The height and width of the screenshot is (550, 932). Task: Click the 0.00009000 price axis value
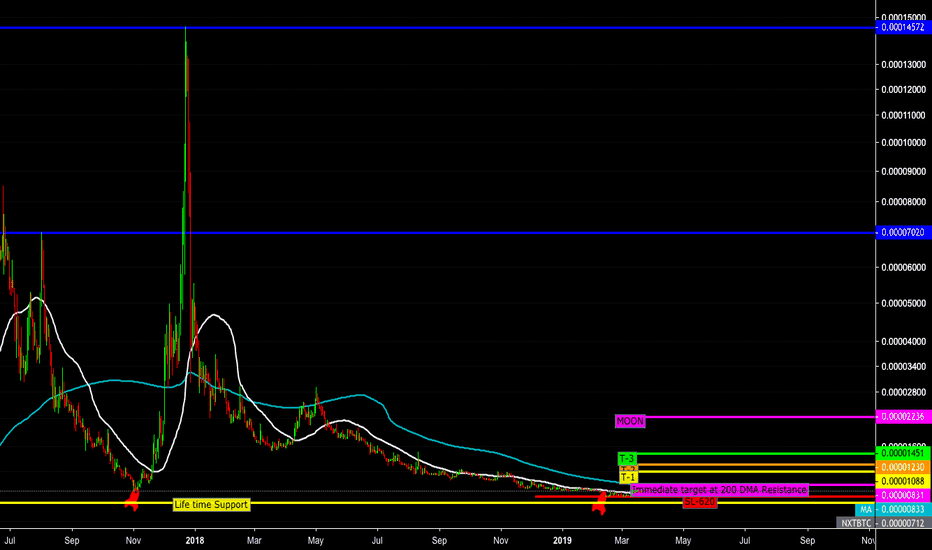903,172
